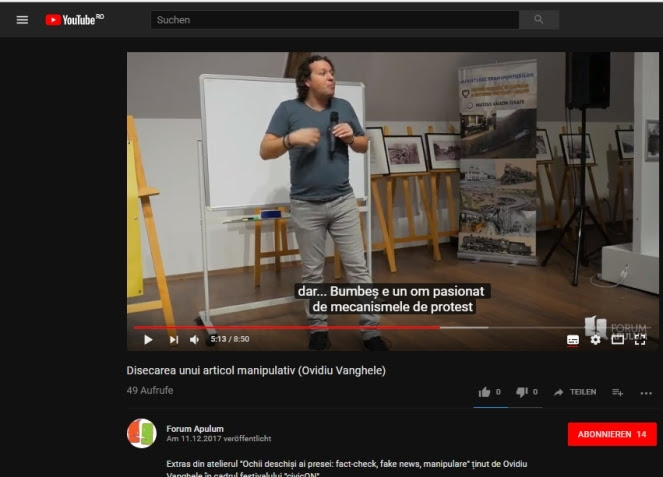The image size is (663, 477).
Task: Click the publish date 11.12.2017 text
Action: pyautogui.click(x=219, y=439)
